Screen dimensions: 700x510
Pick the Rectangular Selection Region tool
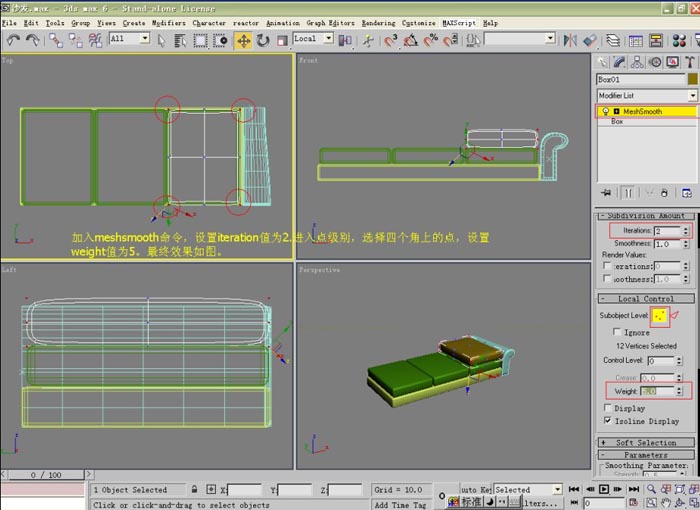coord(200,41)
